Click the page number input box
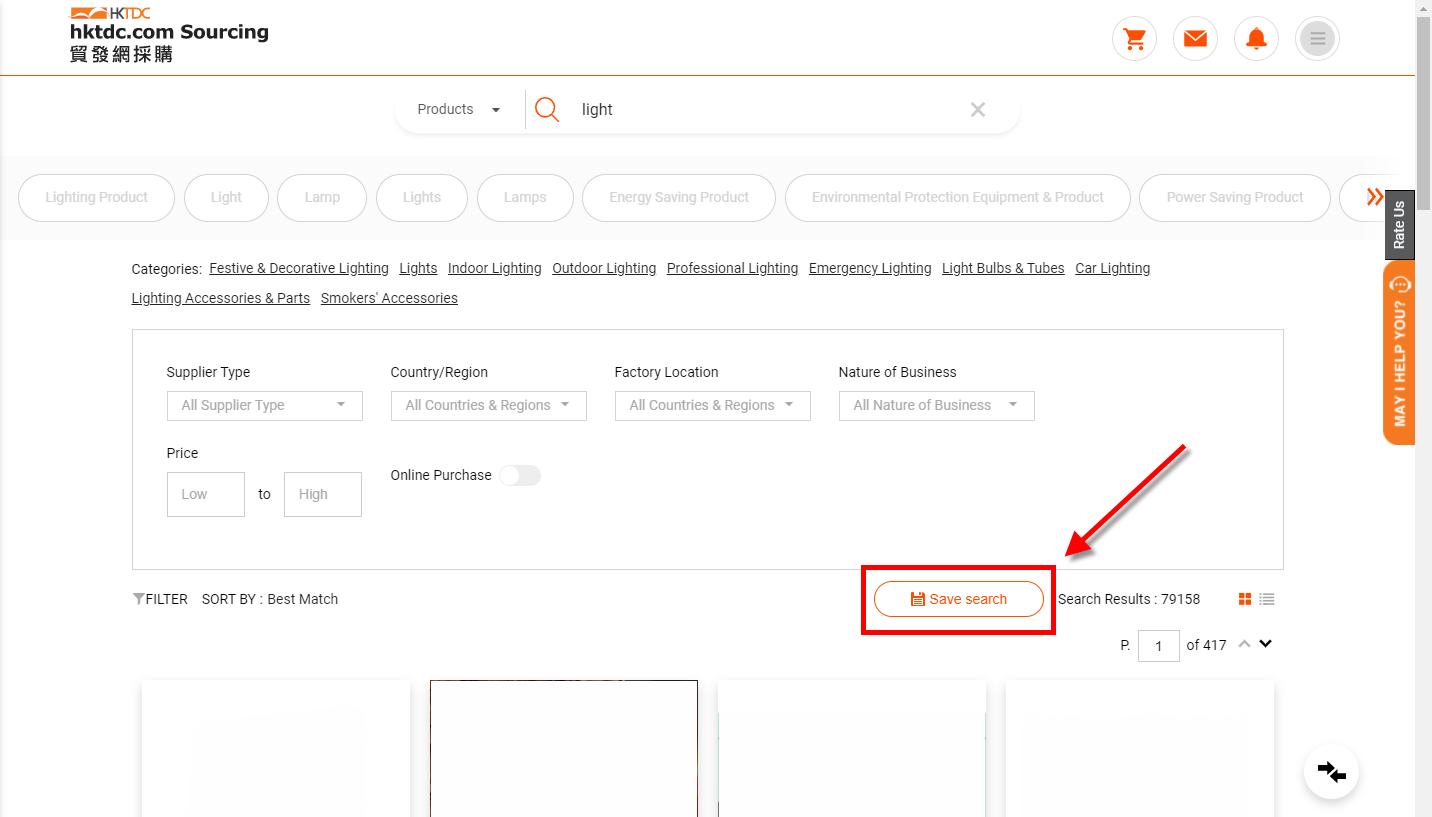 click(x=1158, y=646)
